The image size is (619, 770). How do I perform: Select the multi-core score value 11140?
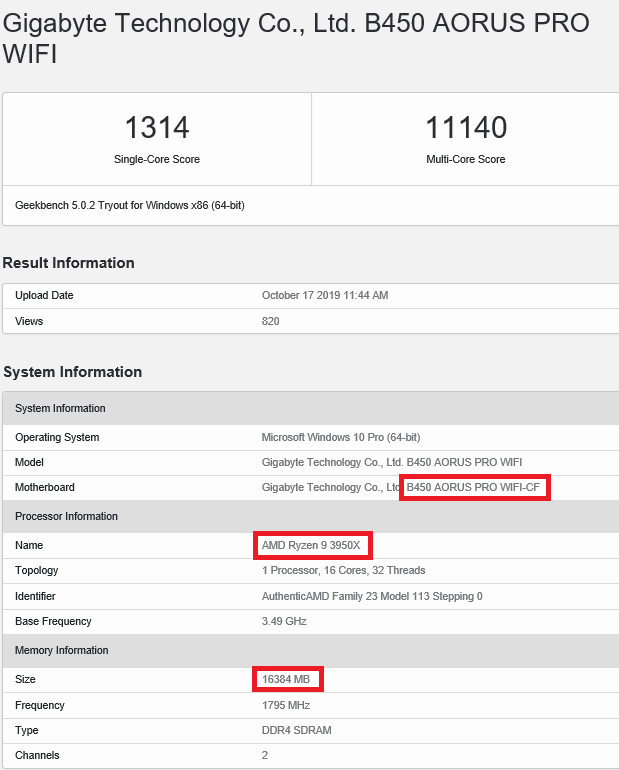466,127
